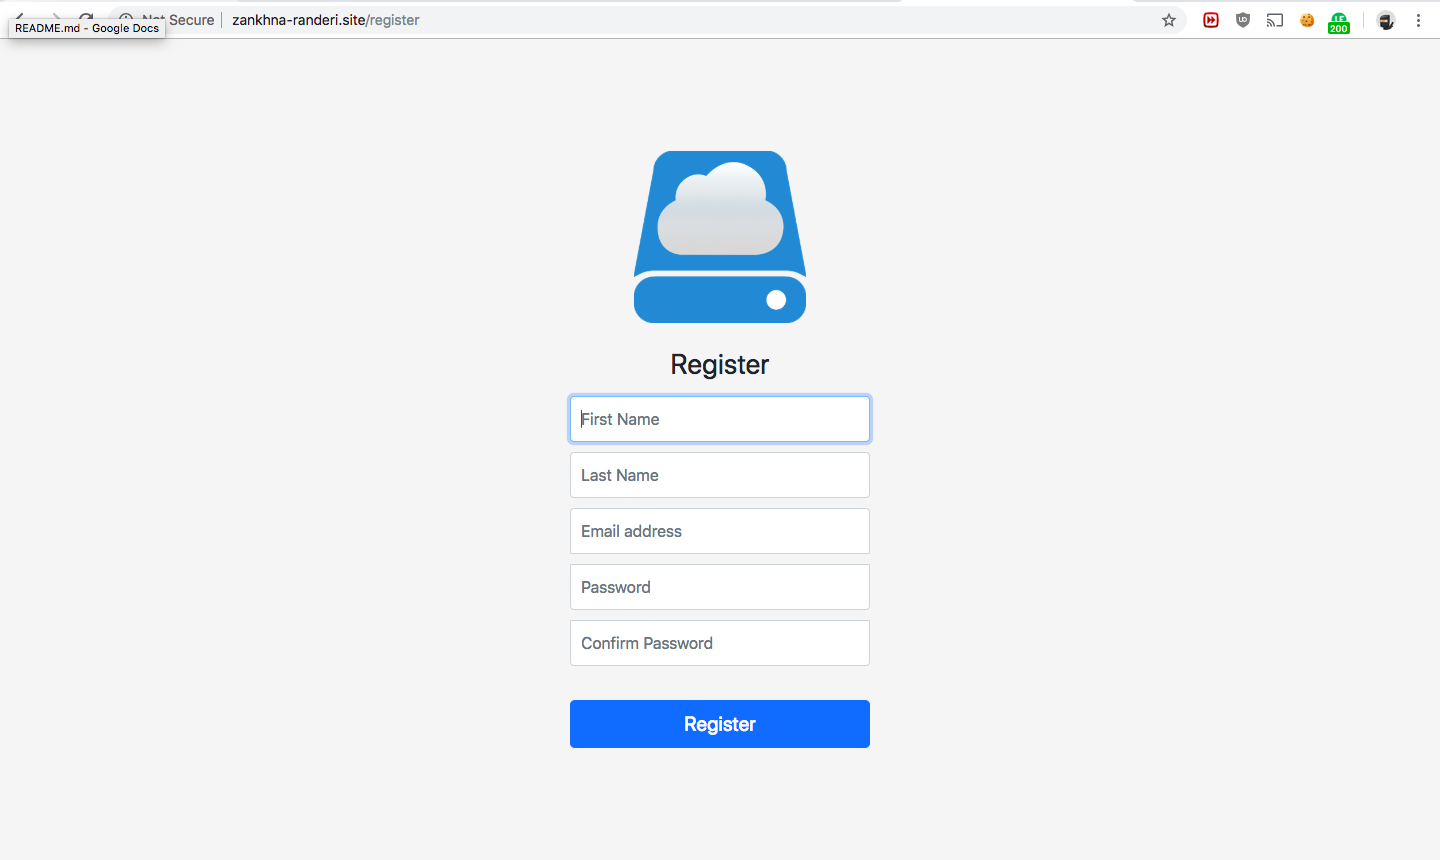The width and height of the screenshot is (1440, 860).
Task: Click the cloud storage logo above Register
Action: 719,237
